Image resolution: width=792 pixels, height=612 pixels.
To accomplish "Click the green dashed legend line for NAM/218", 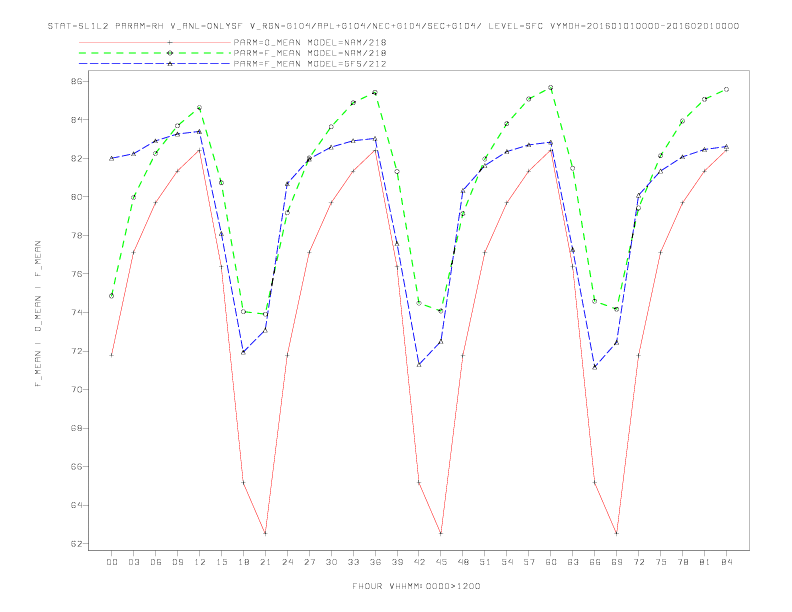I will coord(155,53).
